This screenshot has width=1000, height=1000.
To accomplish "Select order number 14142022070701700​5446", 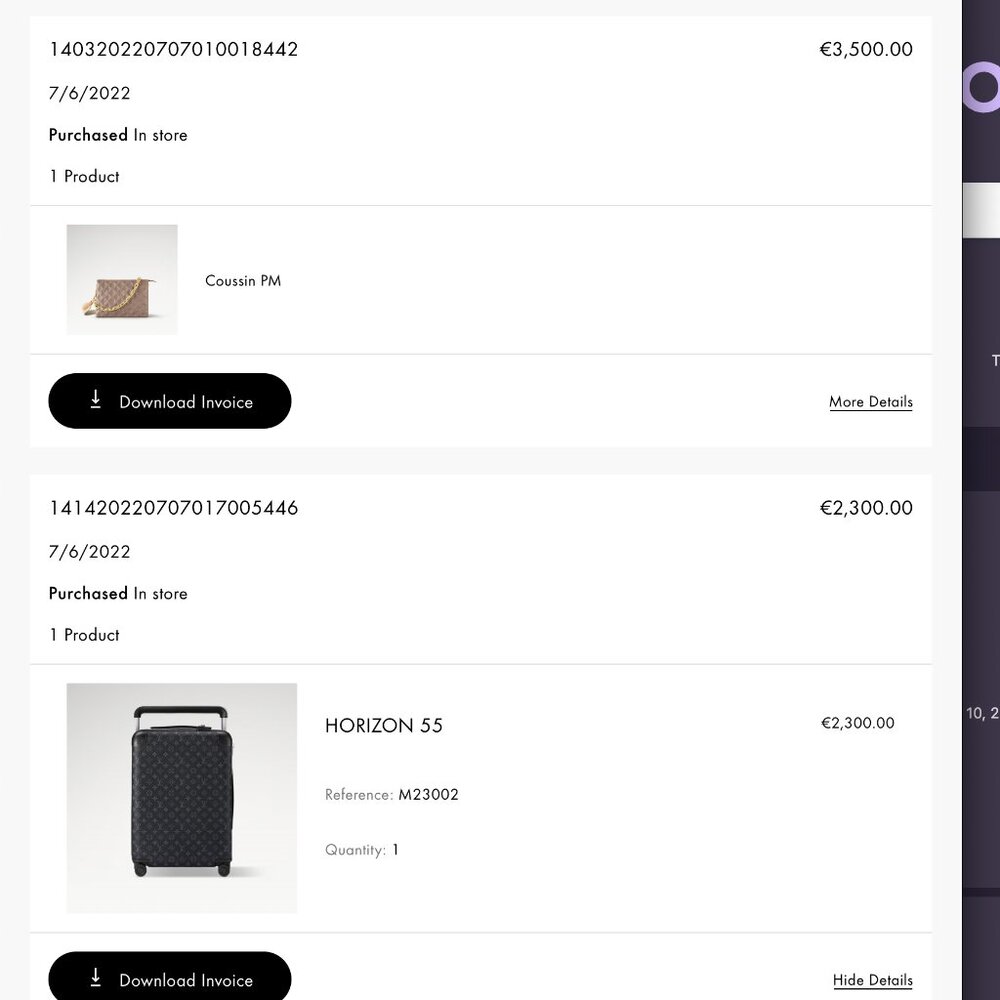I will pos(173,508).
